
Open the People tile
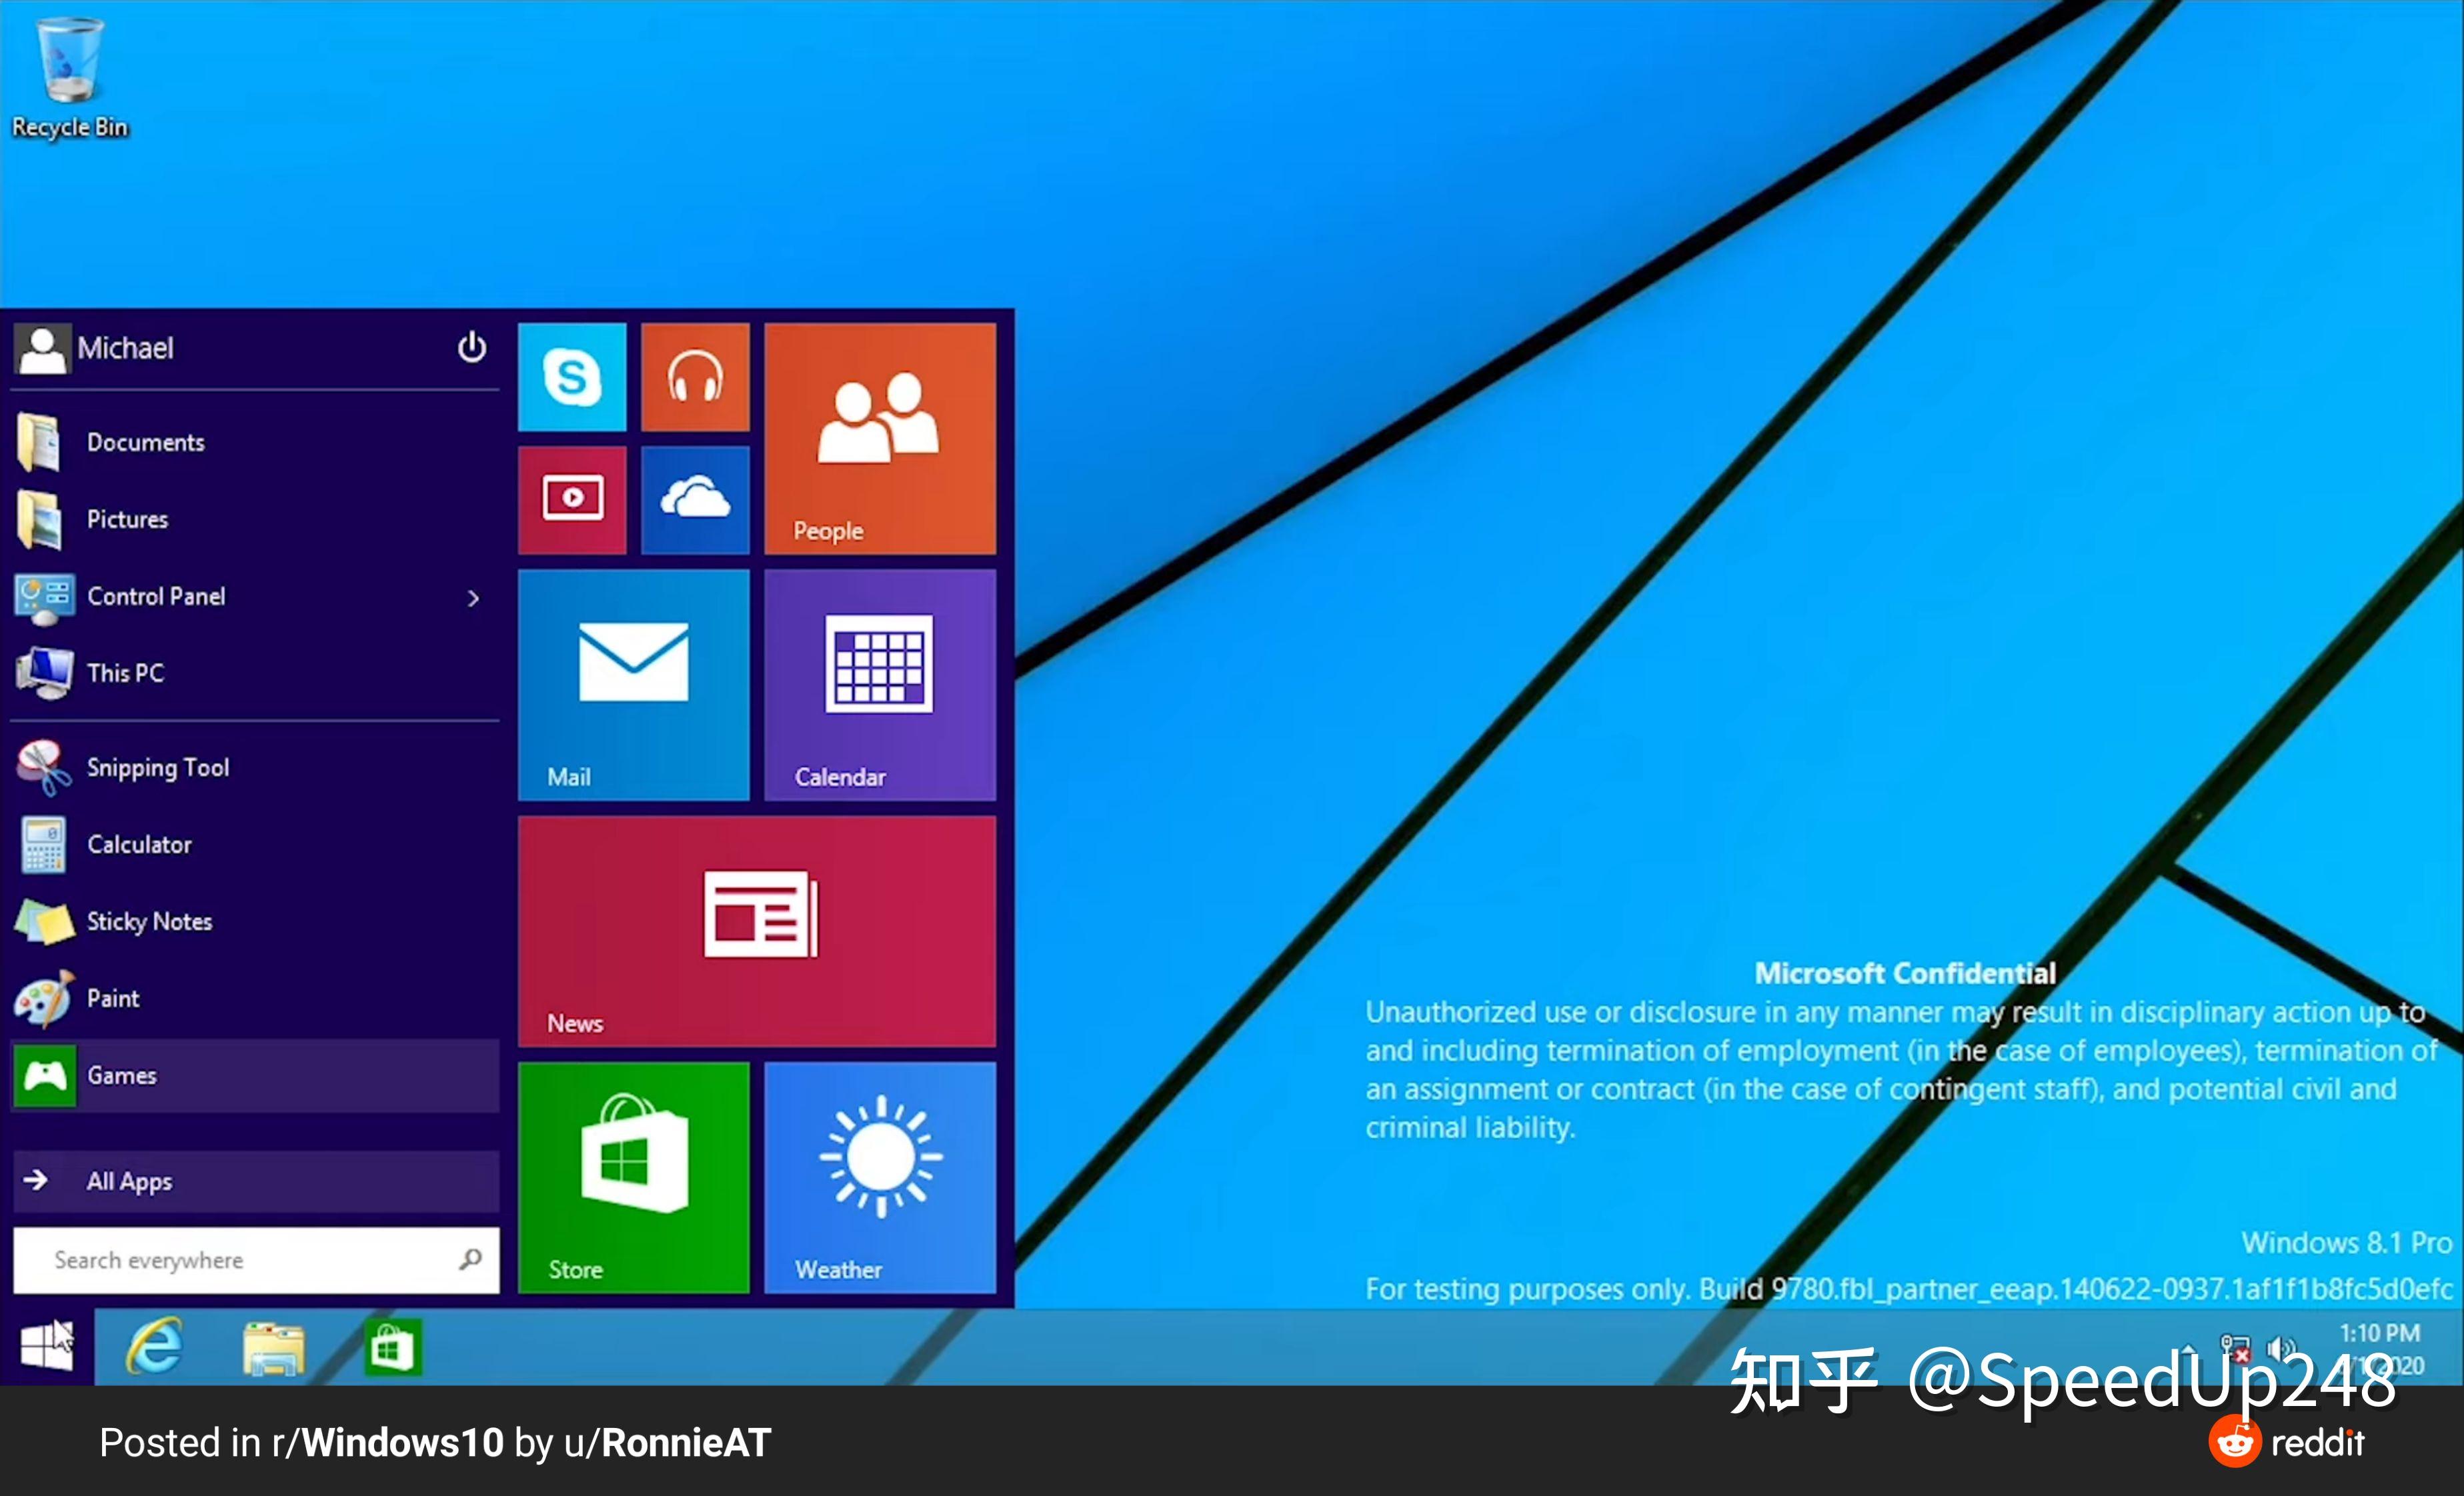pos(880,438)
